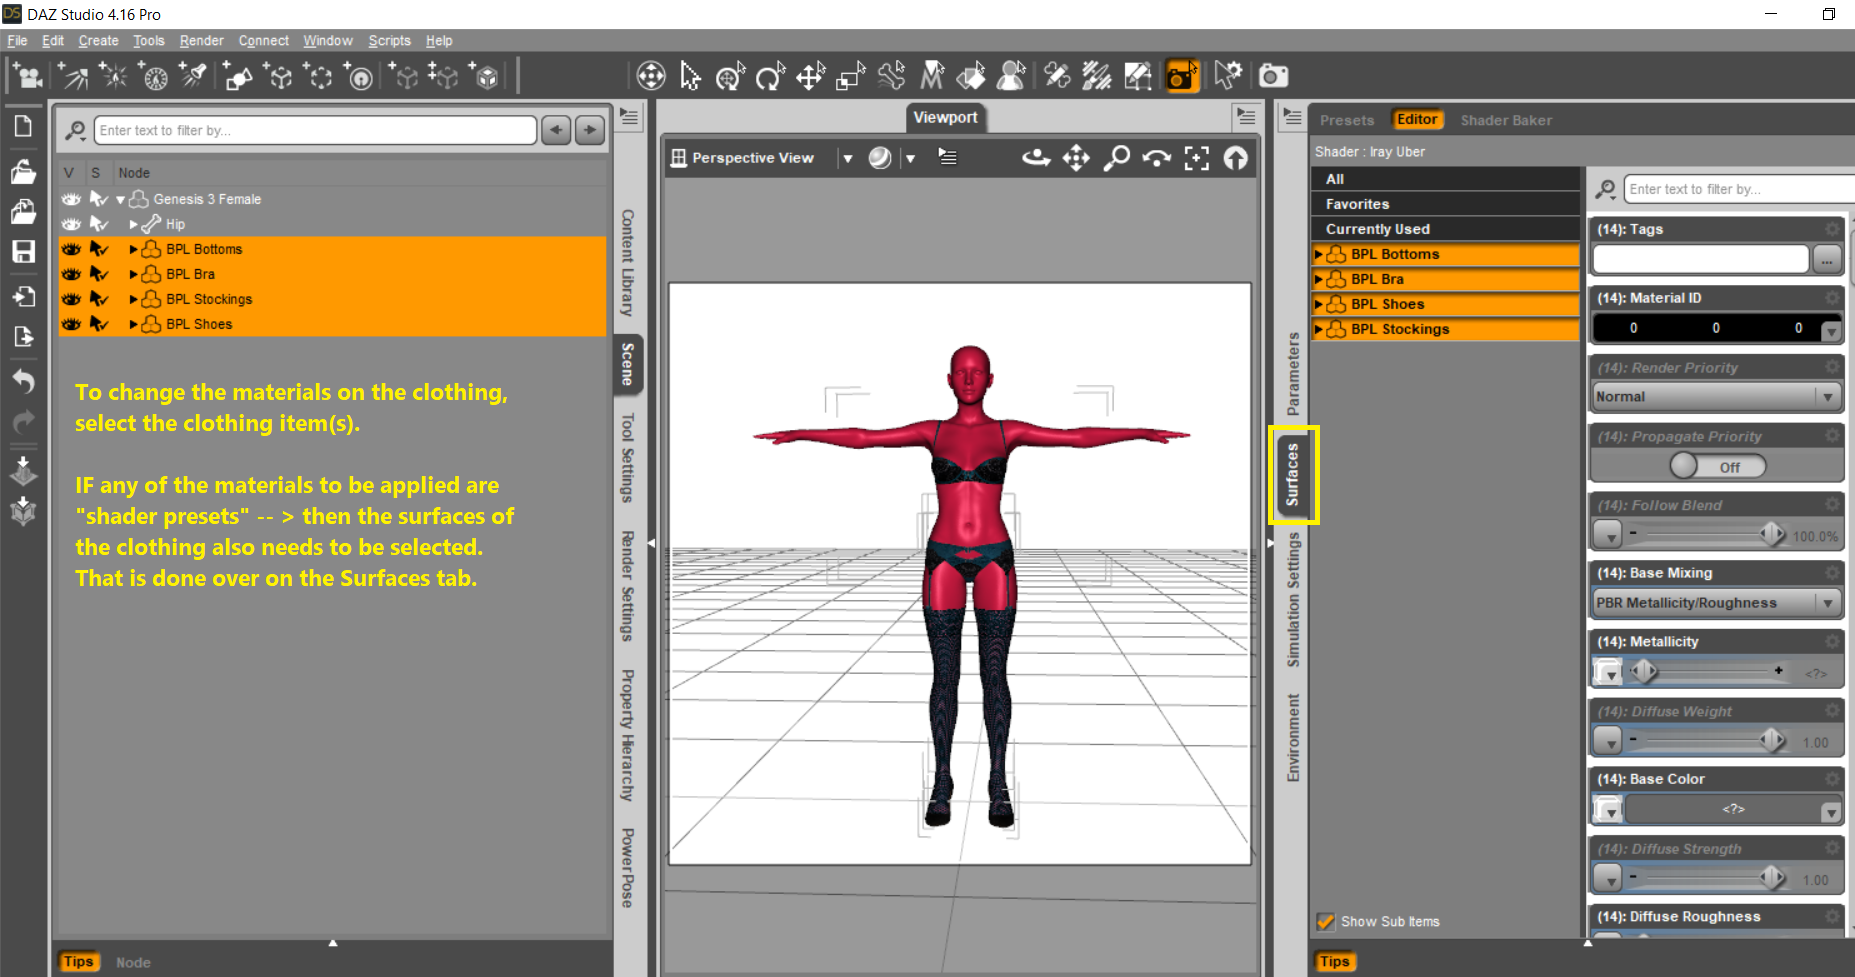Image resolution: width=1855 pixels, height=977 pixels.
Task: Click the Render camera icon
Action: click(1273, 76)
